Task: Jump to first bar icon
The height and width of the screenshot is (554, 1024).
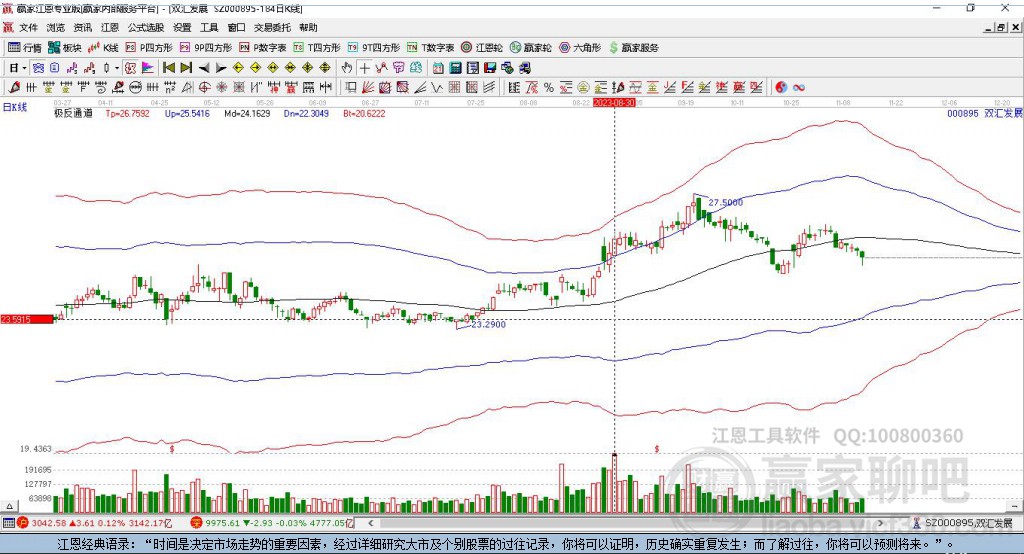Action: click(169, 68)
